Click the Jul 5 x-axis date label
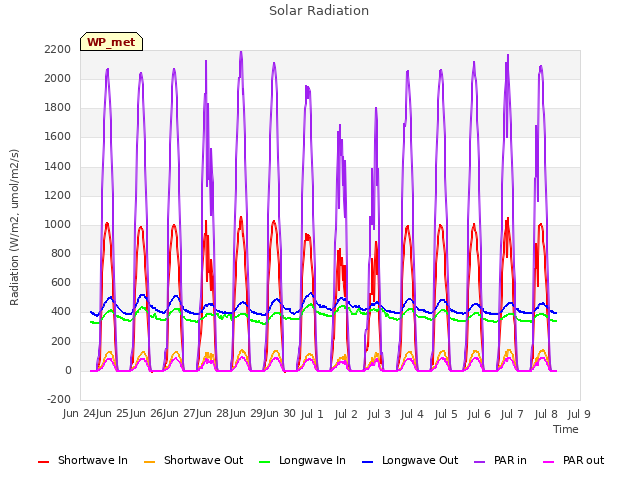This screenshot has width=640, height=480. point(446,414)
